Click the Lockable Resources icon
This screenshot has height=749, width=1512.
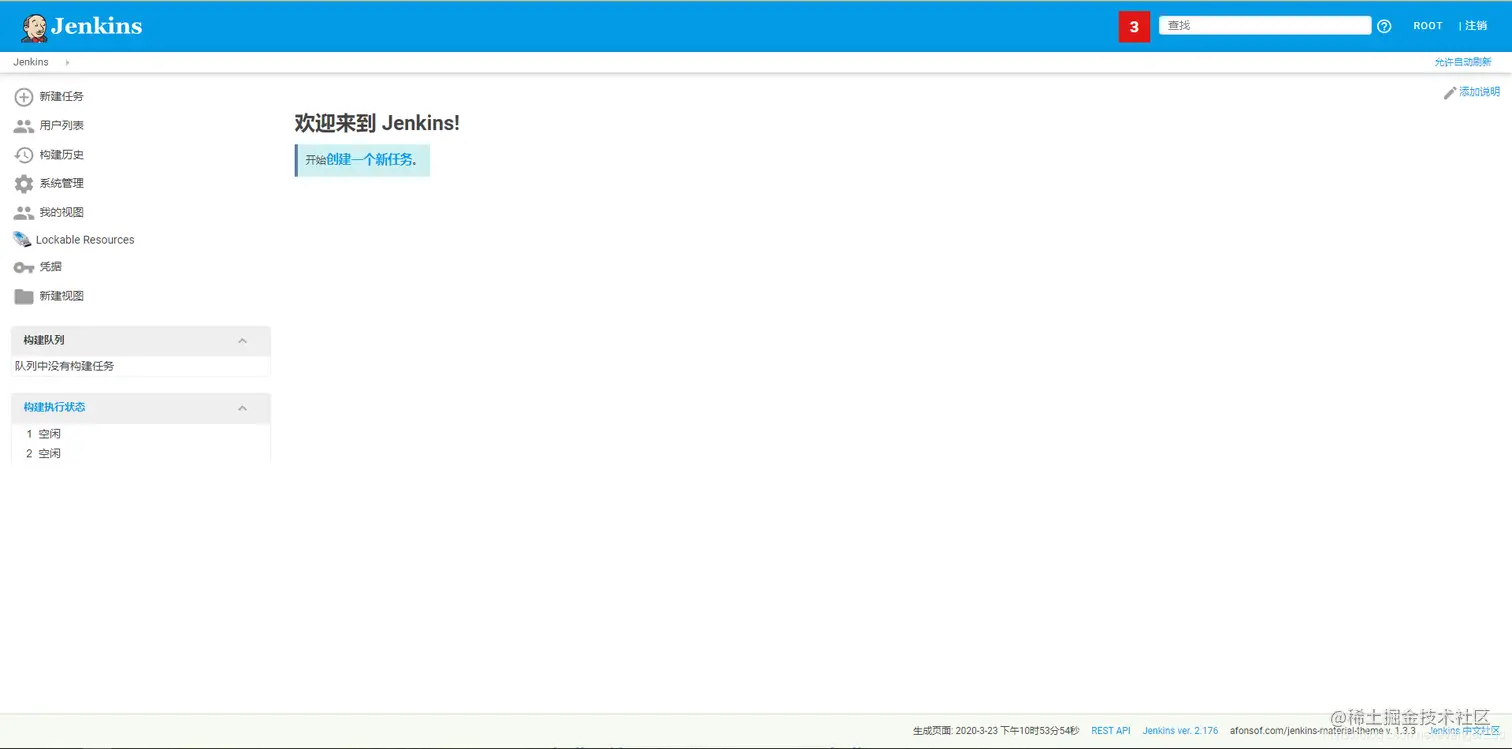[22, 240]
